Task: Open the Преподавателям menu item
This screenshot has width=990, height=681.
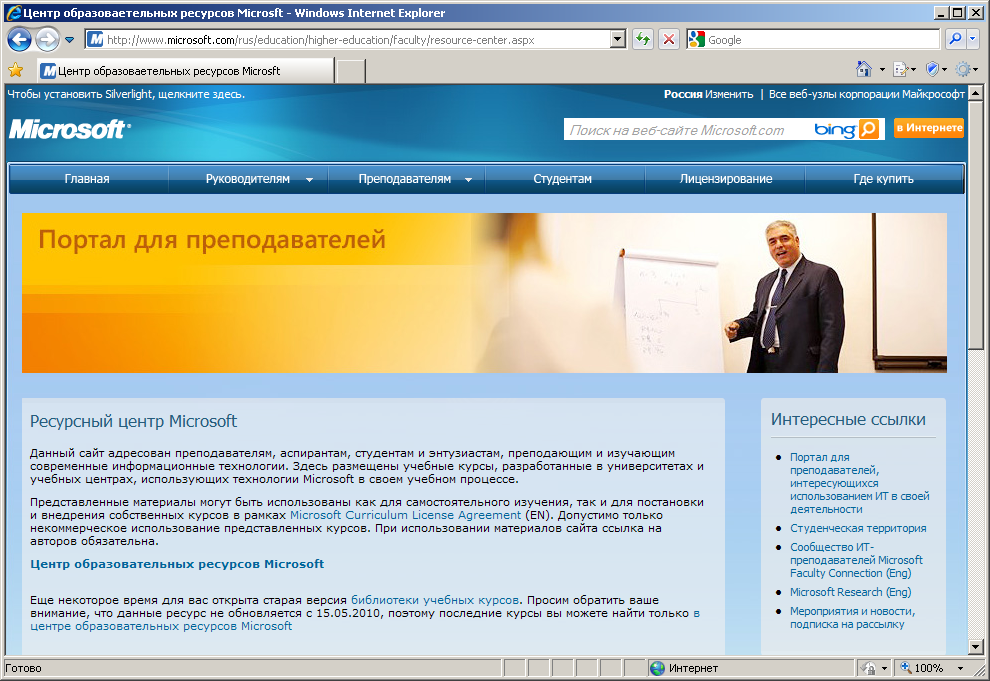Action: pyautogui.click(x=405, y=179)
